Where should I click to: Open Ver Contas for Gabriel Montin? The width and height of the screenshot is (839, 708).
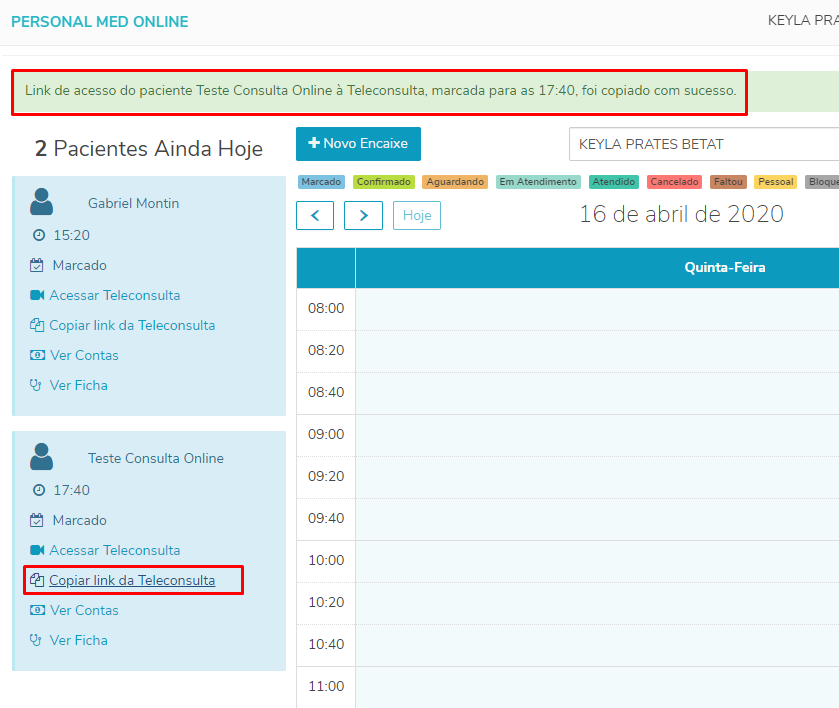(x=84, y=355)
